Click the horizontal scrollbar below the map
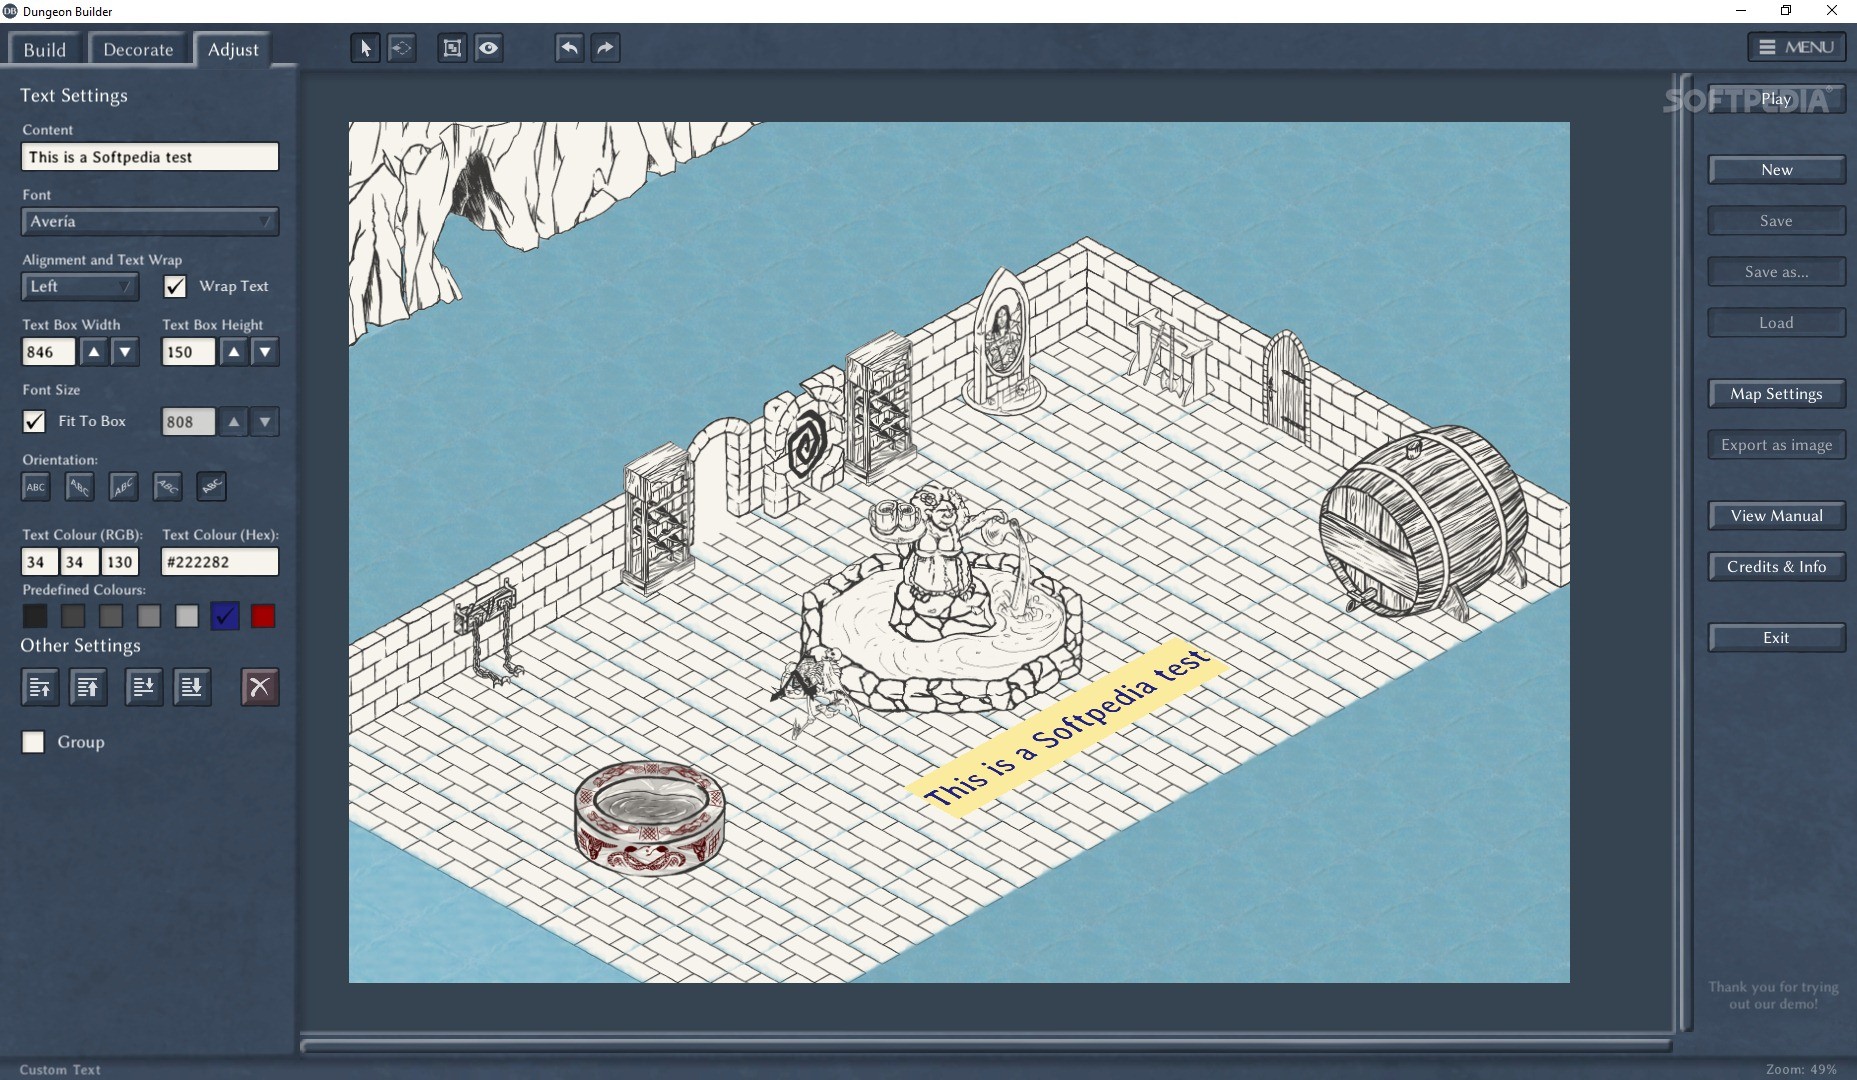Viewport: 1857px width, 1080px height. (985, 1046)
